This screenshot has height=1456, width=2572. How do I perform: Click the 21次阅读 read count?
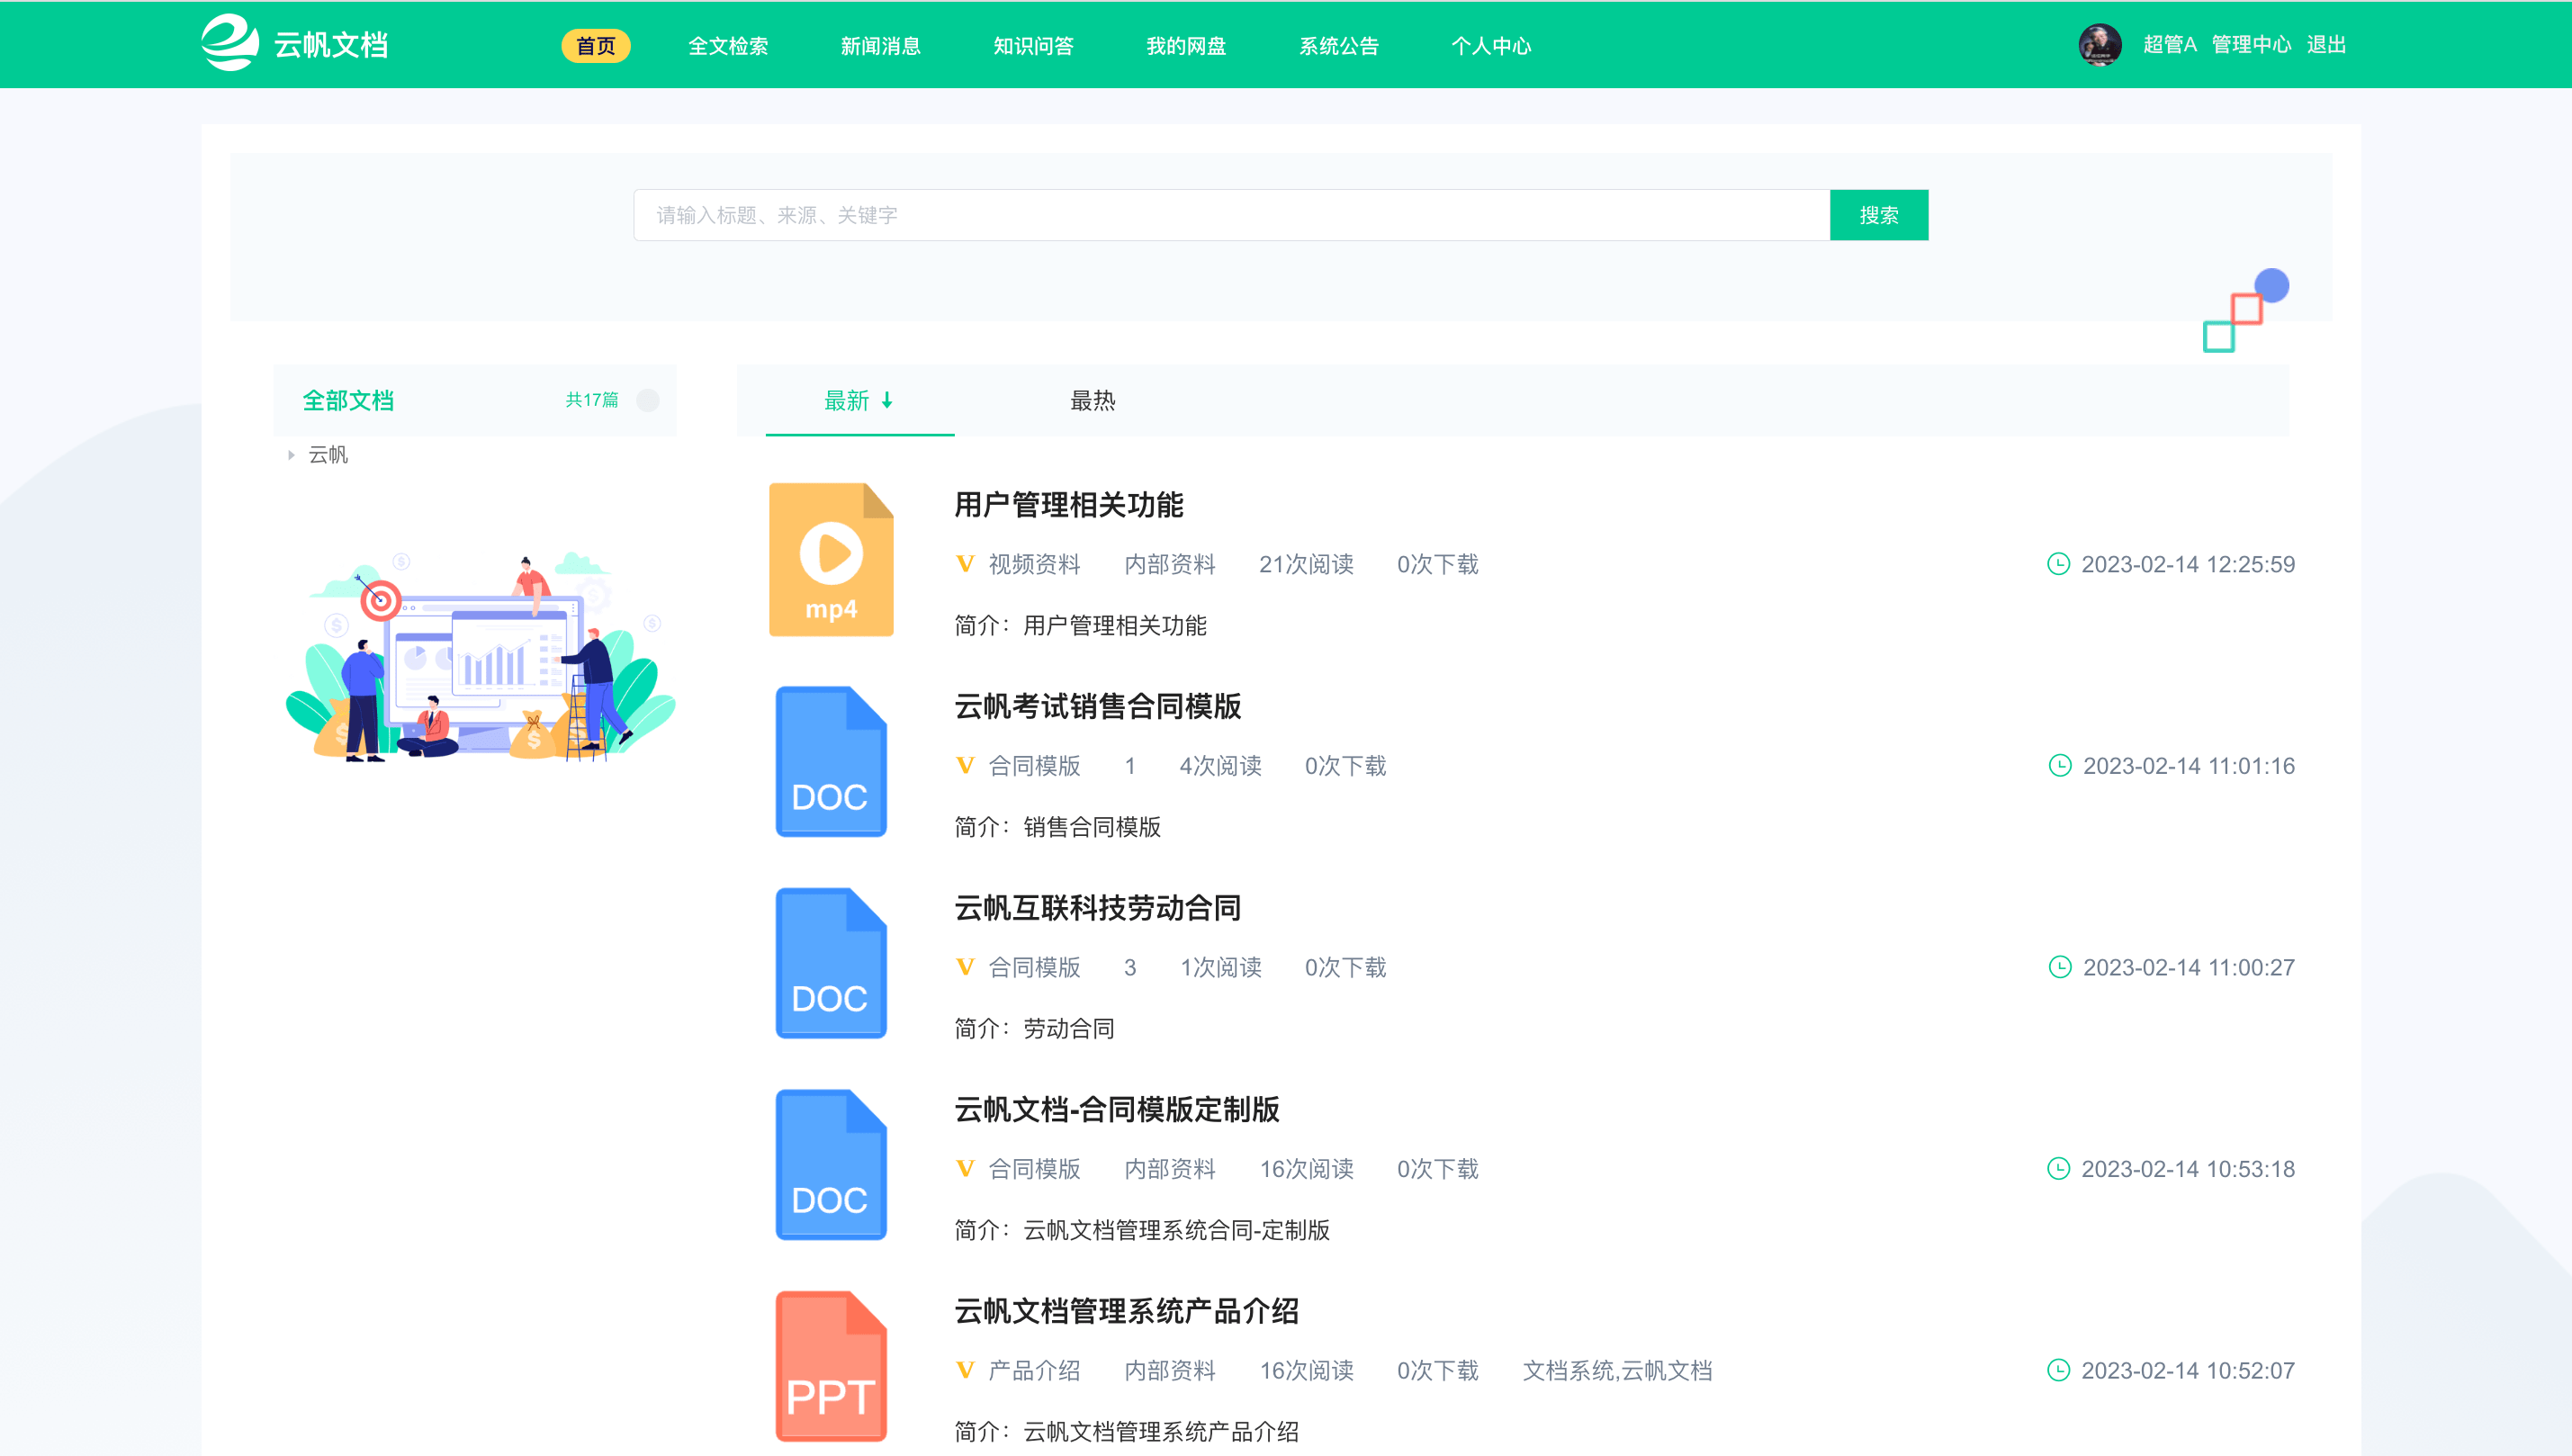(1306, 564)
